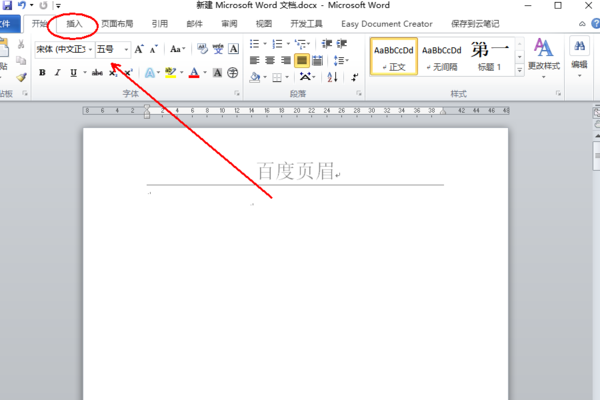Image resolution: width=600 pixels, height=400 pixels.
Task: Open Easy Document Creator tab
Action: 387,24
